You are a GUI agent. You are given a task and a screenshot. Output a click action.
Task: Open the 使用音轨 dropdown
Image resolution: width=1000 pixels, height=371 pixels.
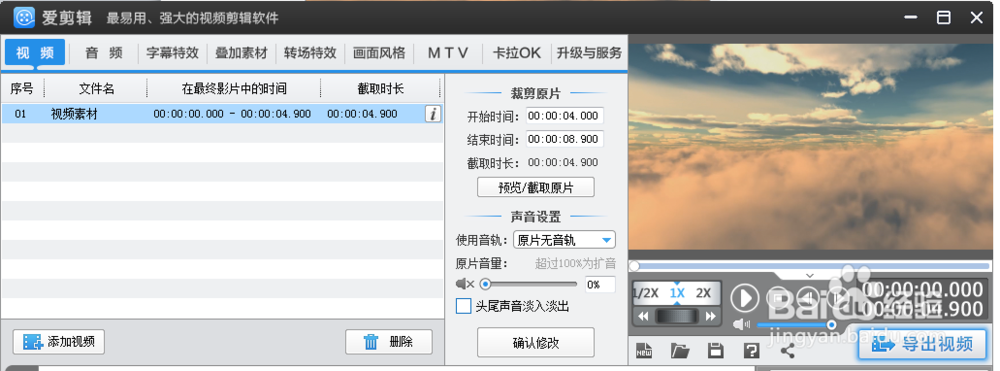pos(564,240)
